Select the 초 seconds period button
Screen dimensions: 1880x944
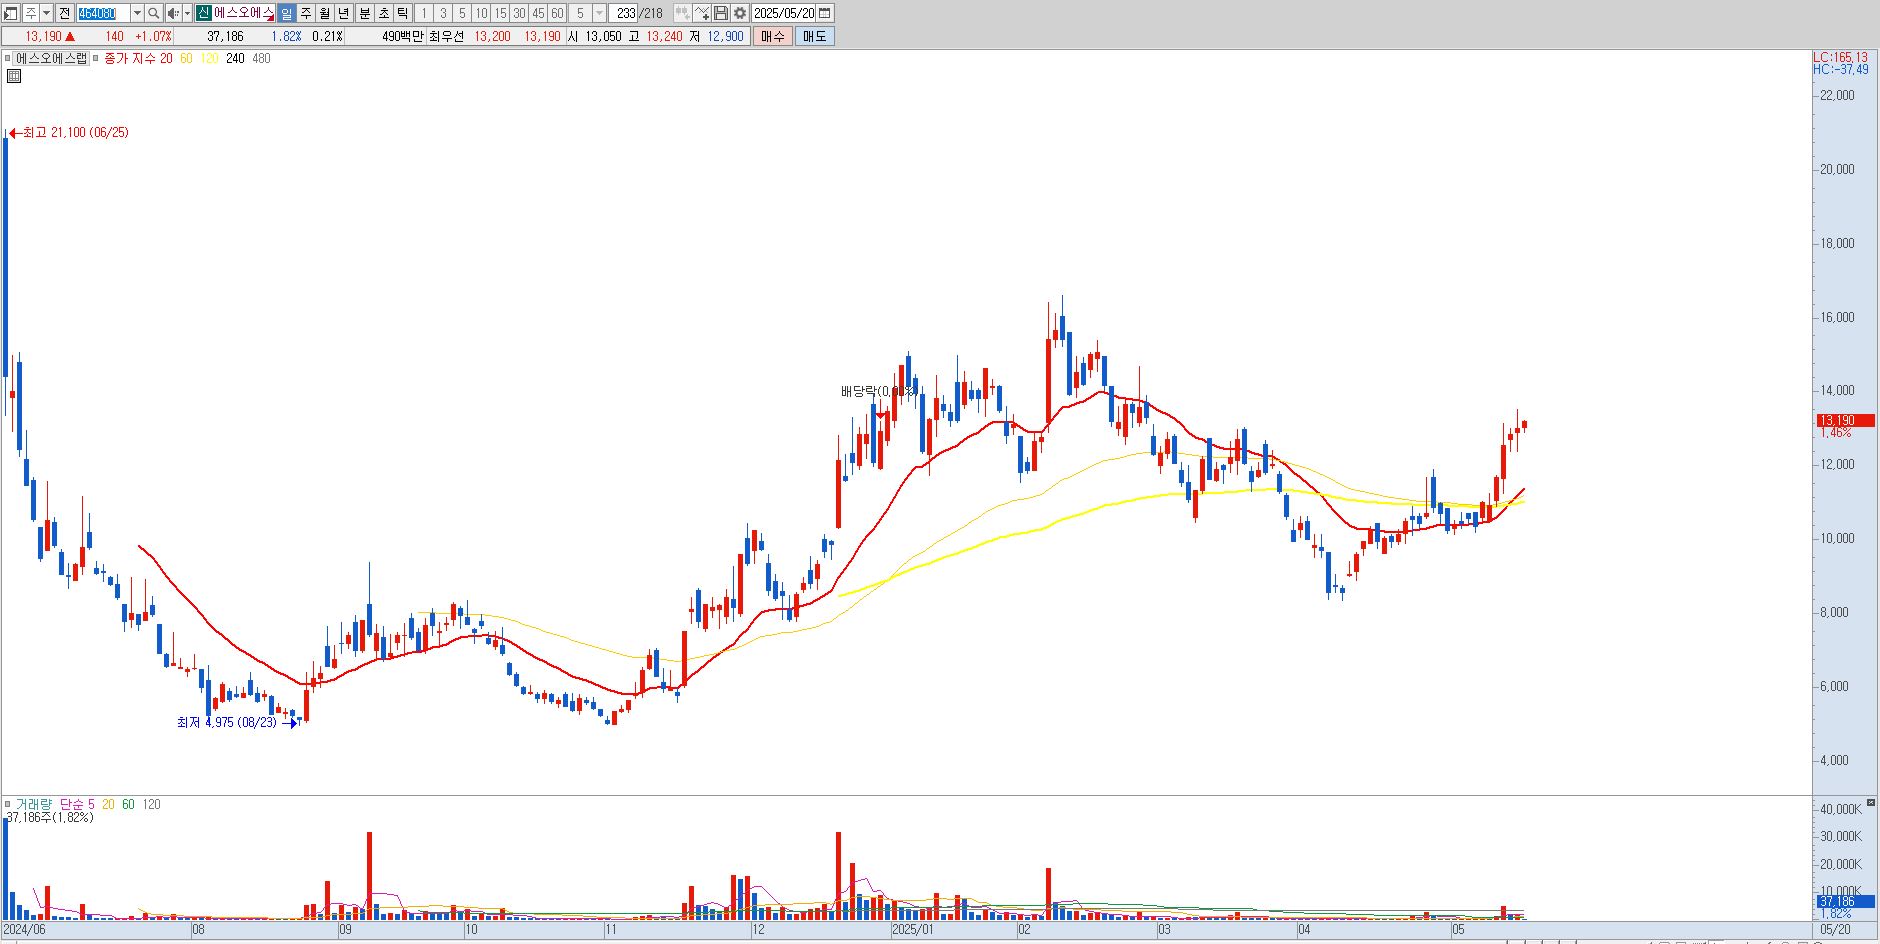pyautogui.click(x=384, y=13)
